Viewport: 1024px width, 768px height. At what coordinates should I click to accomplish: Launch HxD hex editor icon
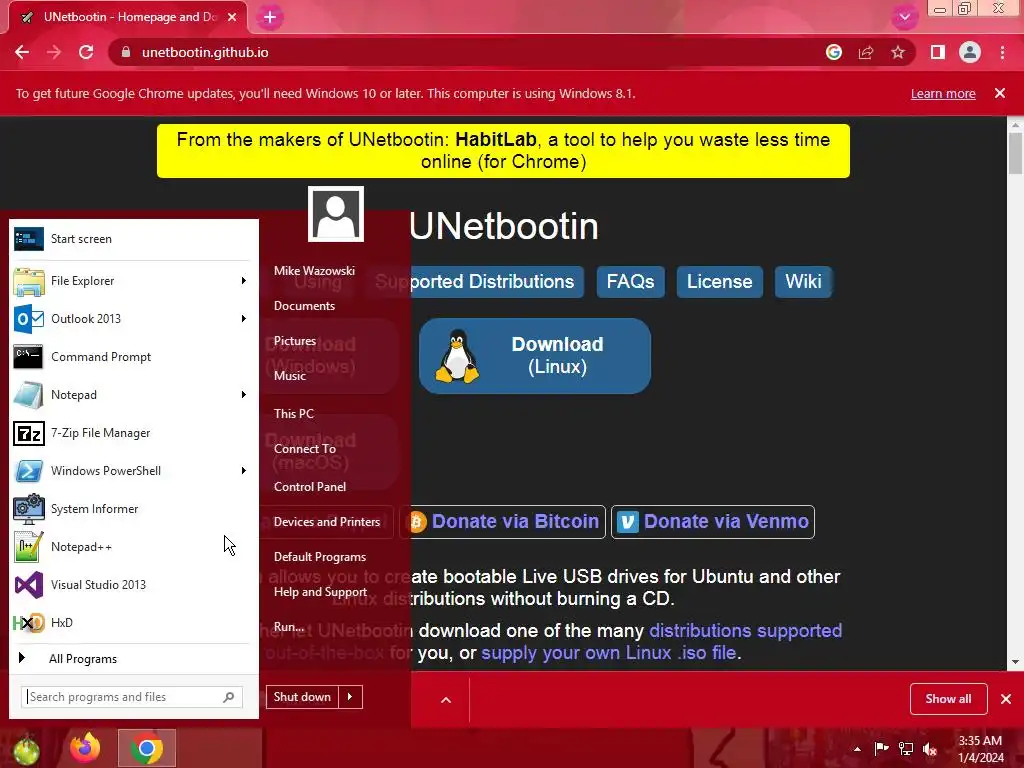point(29,622)
